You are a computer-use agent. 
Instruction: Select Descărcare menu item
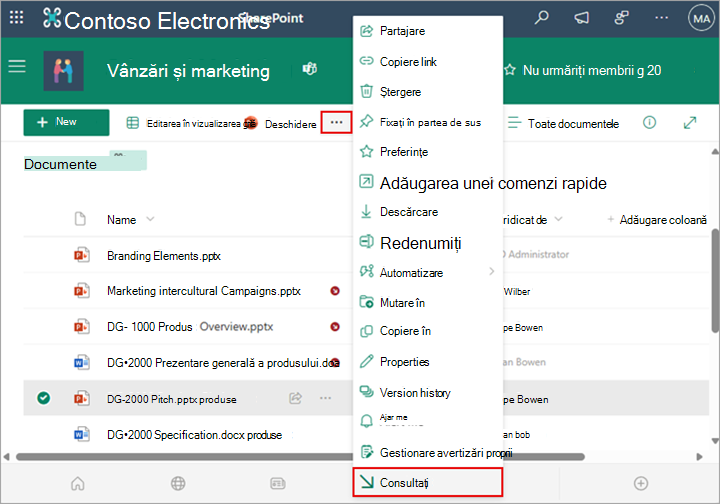[x=428, y=212]
